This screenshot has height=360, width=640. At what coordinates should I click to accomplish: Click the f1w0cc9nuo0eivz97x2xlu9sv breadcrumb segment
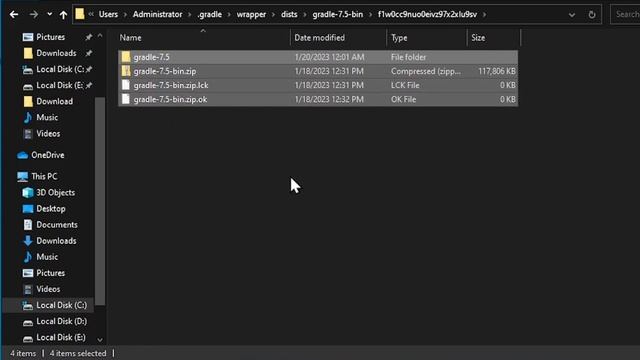(x=427, y=14)
